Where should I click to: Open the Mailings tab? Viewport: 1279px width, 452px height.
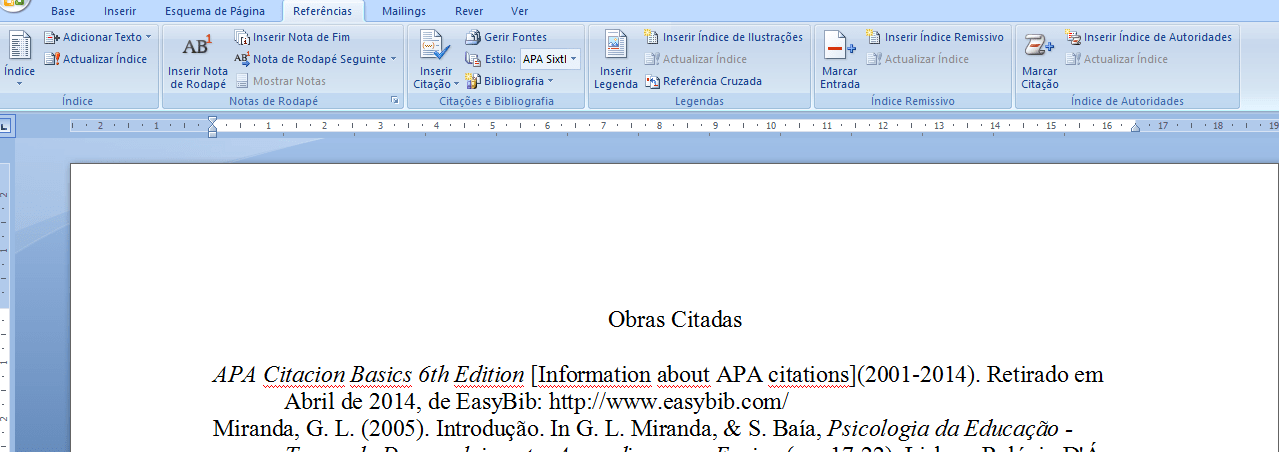click(403, 11)
